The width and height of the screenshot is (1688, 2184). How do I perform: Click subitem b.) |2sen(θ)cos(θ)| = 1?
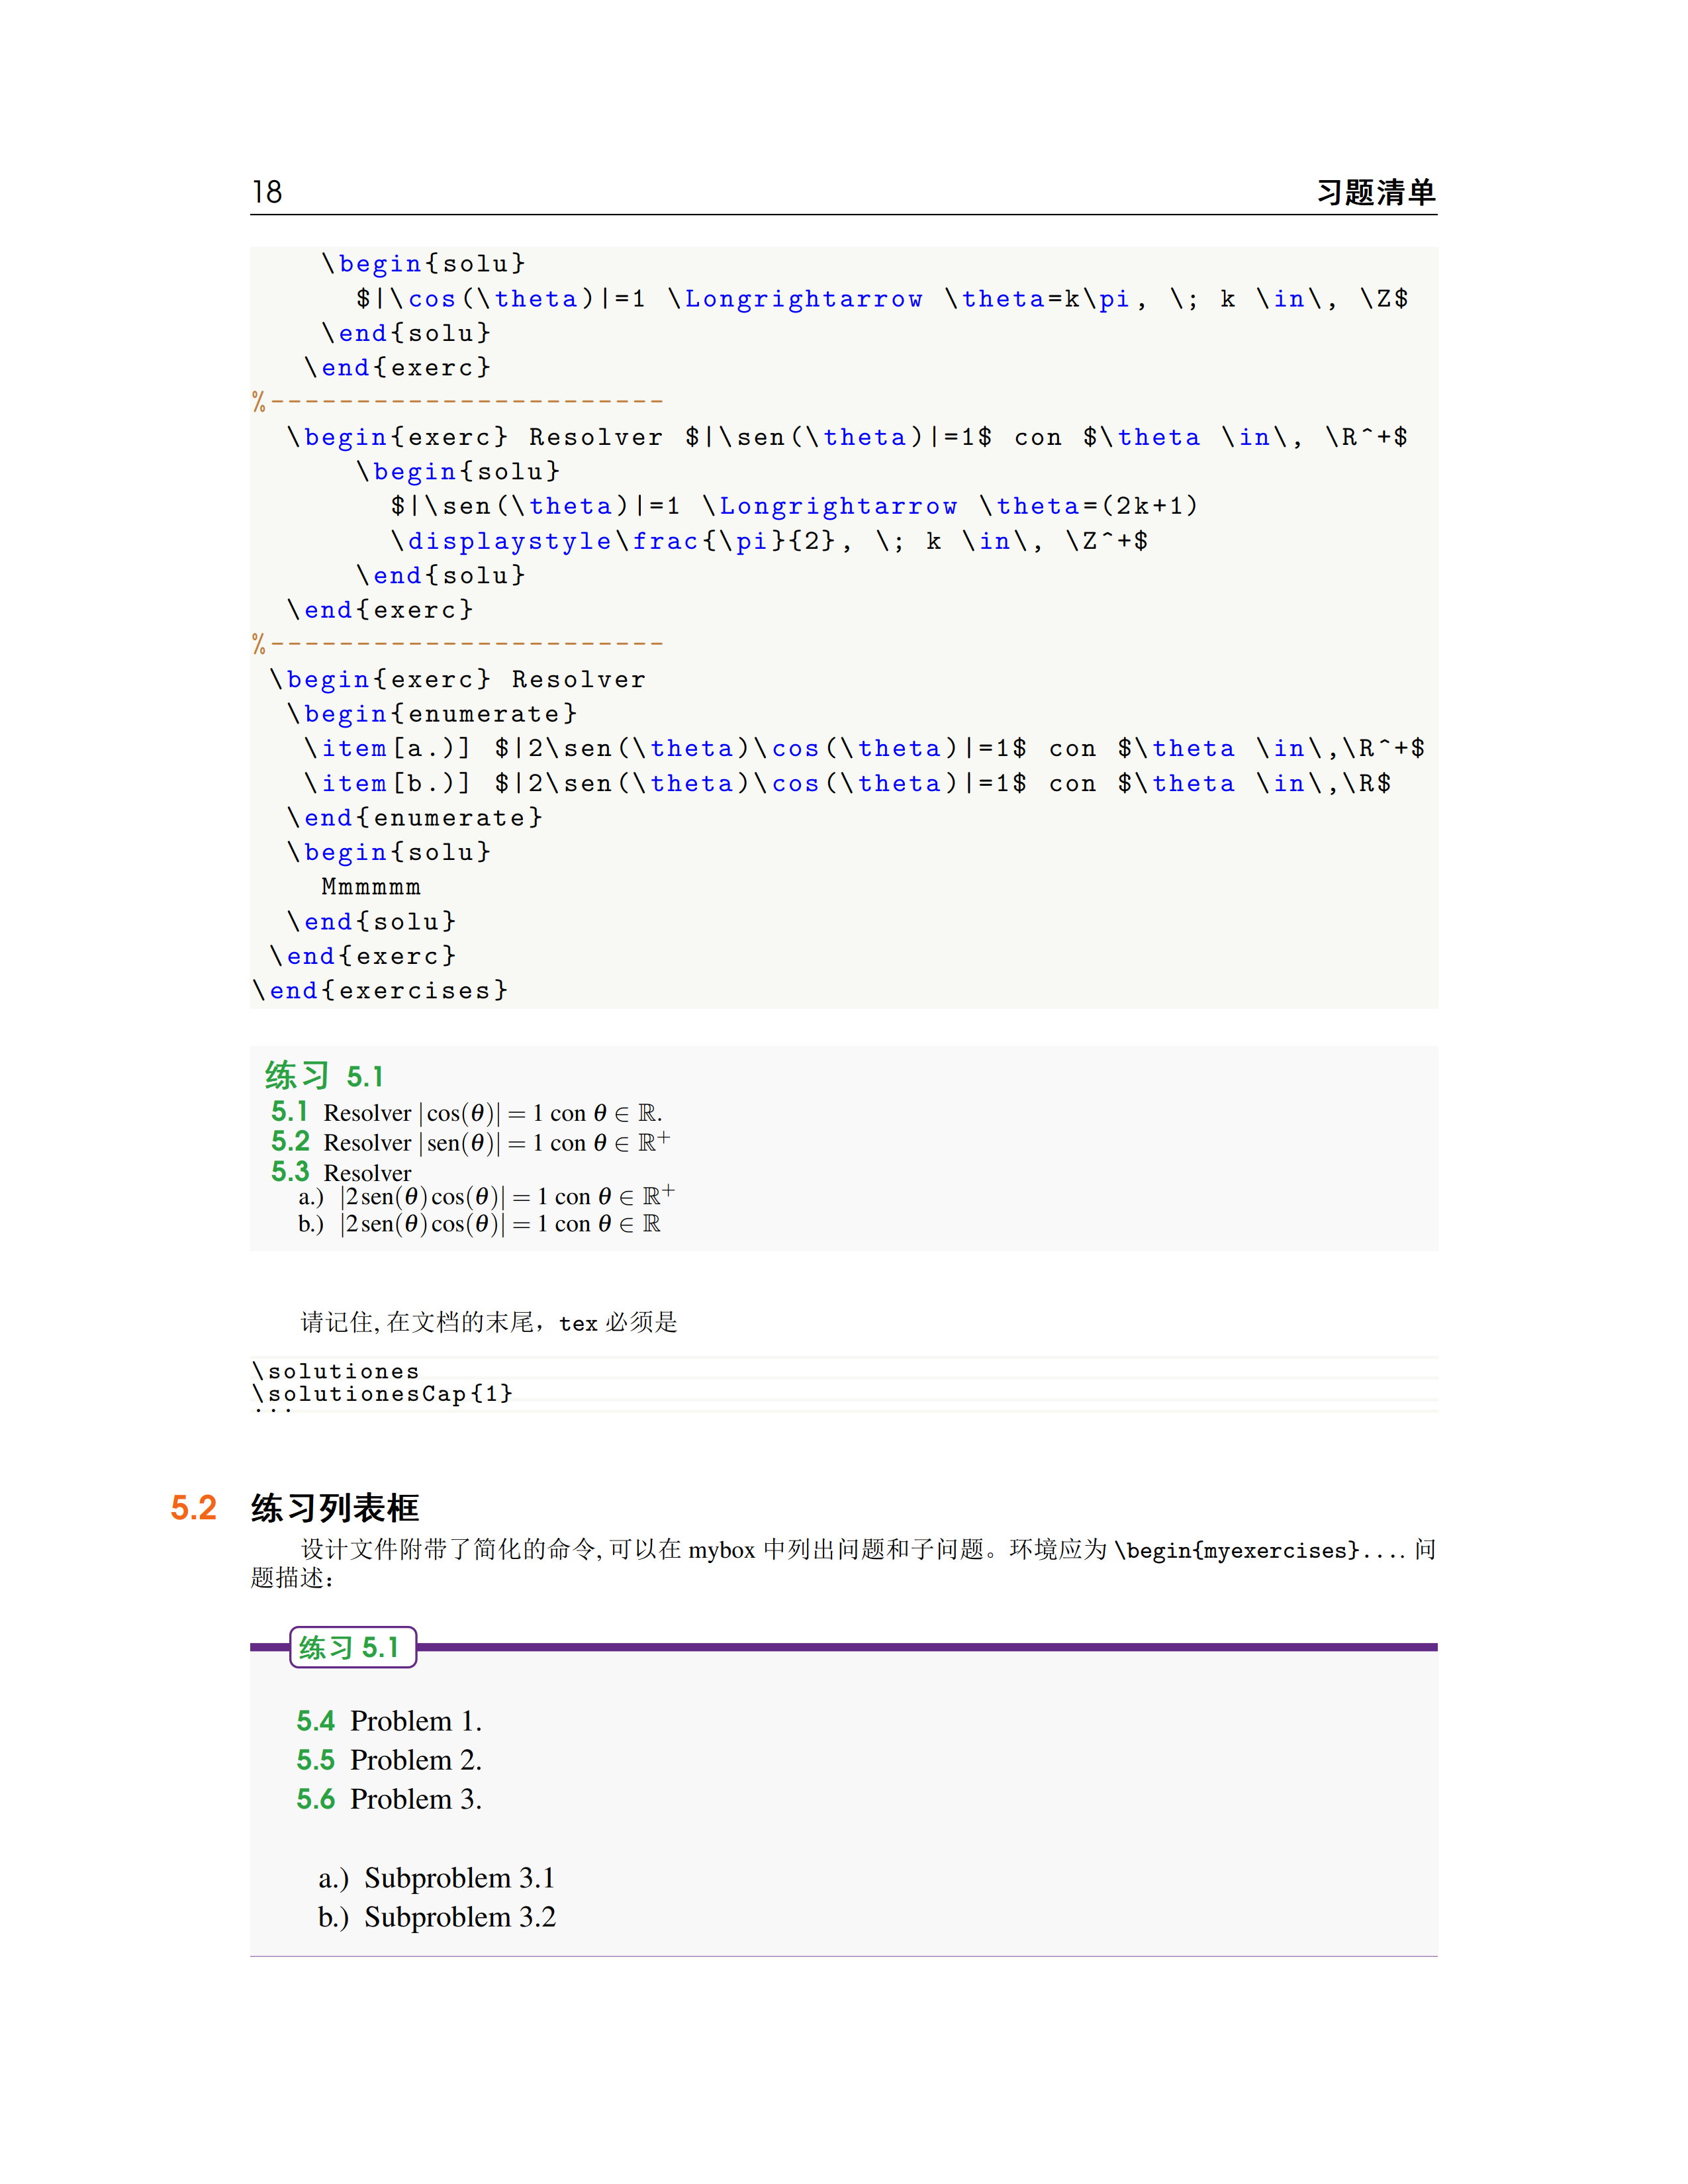[480, 1224]
